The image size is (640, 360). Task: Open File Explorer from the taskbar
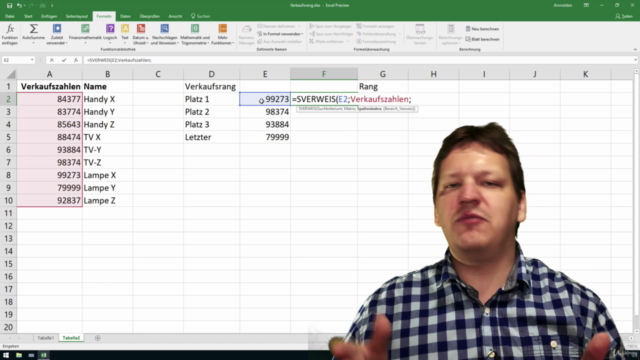click(19, 355)
